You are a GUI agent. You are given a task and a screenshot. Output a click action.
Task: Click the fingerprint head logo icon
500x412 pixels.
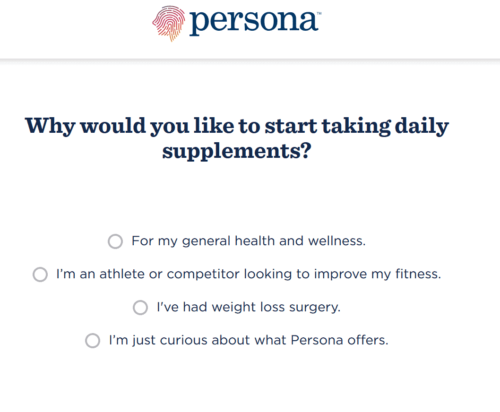coord(169,23)
